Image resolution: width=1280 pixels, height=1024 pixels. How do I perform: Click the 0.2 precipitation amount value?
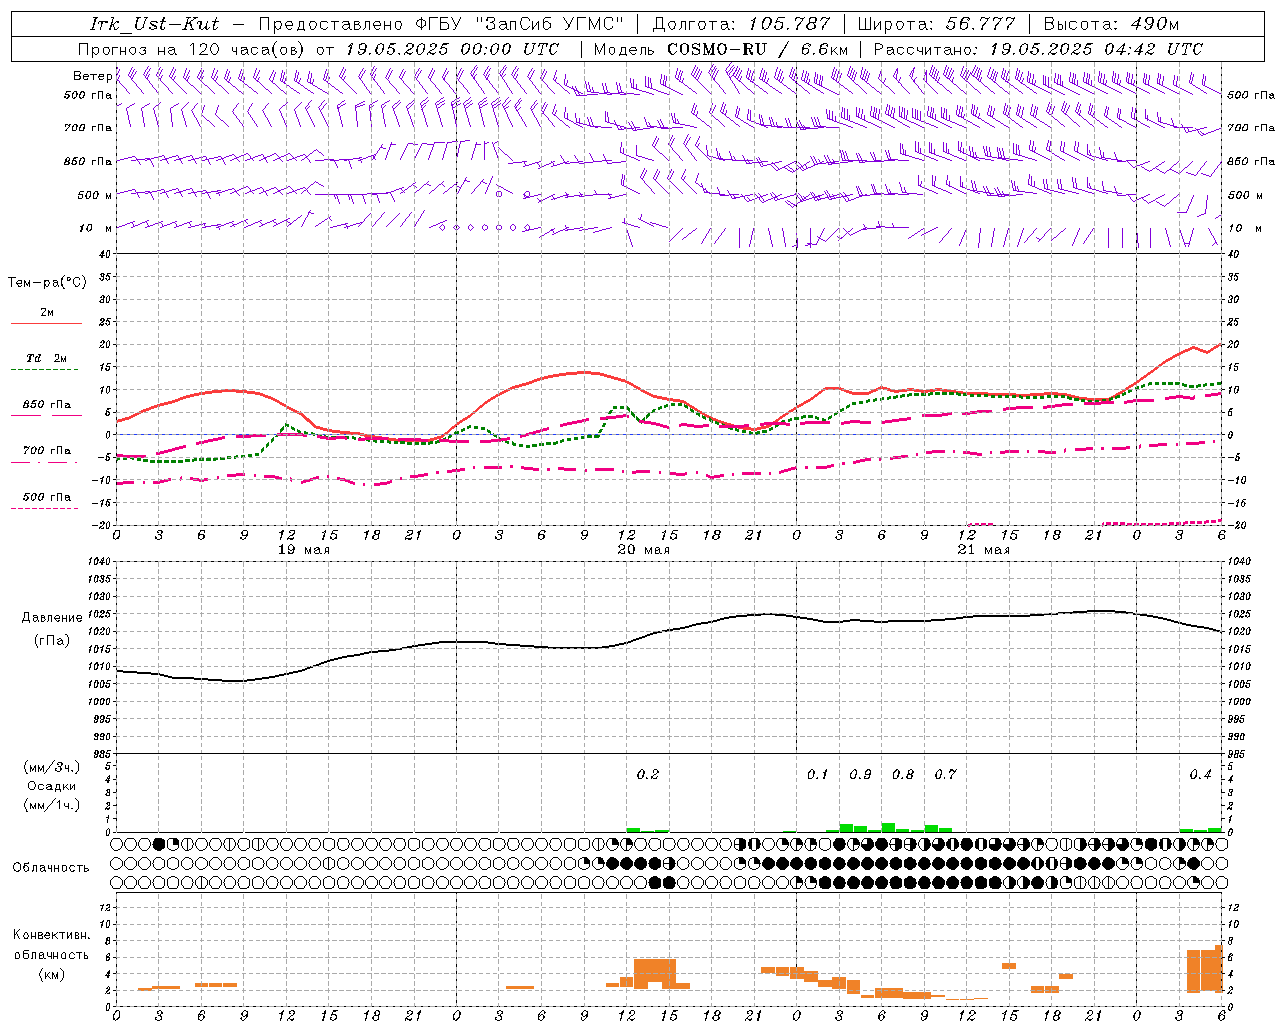[648, 774]
